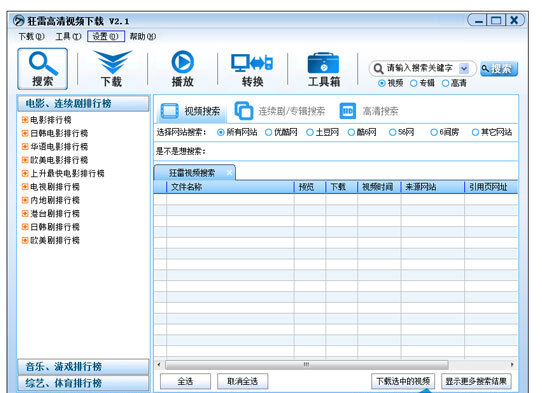
Task: Click magnifier icon inside keyword search box
Action: tap(379, 68)
